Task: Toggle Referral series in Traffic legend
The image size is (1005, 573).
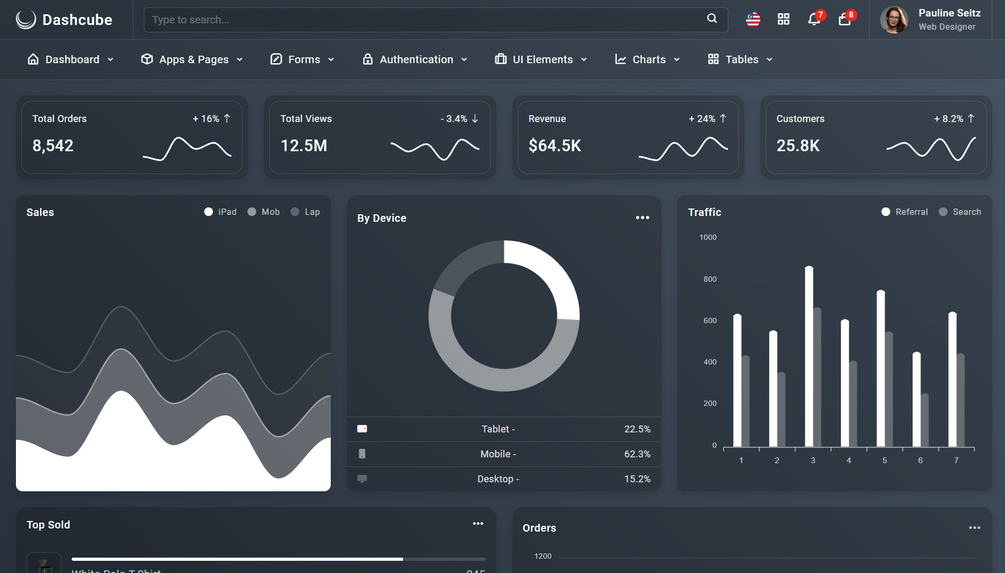Action: (x=904, y=212)
